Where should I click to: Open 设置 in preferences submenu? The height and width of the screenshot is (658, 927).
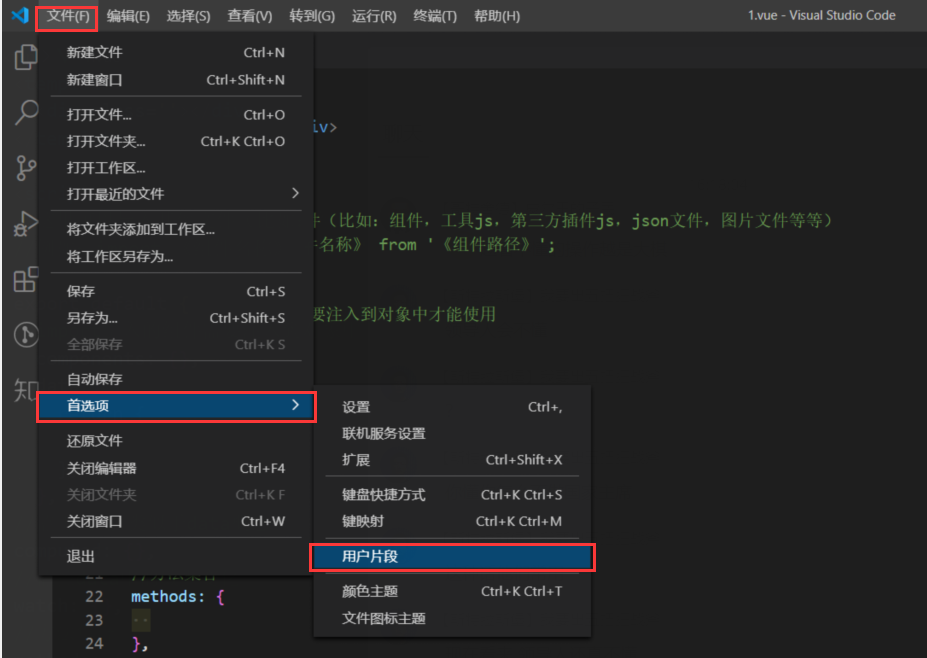(x=452, y=407)
